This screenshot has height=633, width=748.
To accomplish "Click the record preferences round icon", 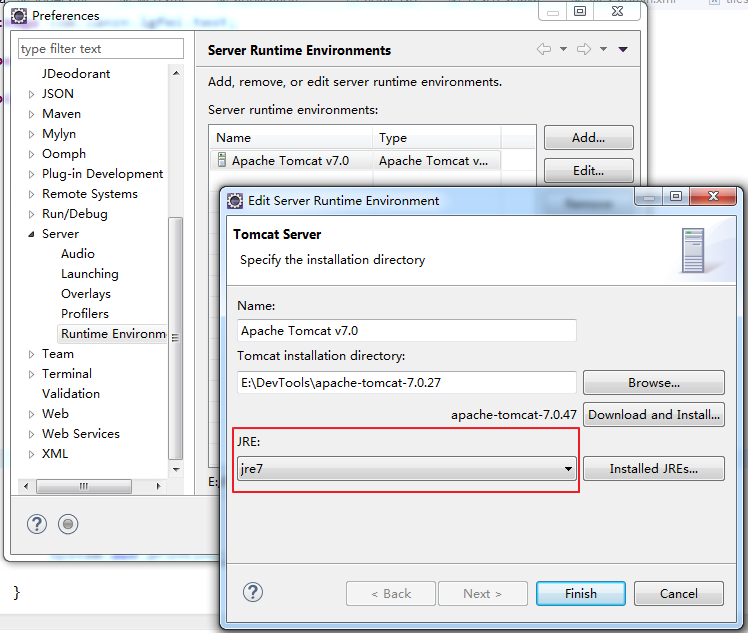I will click(x=68, y=524).
